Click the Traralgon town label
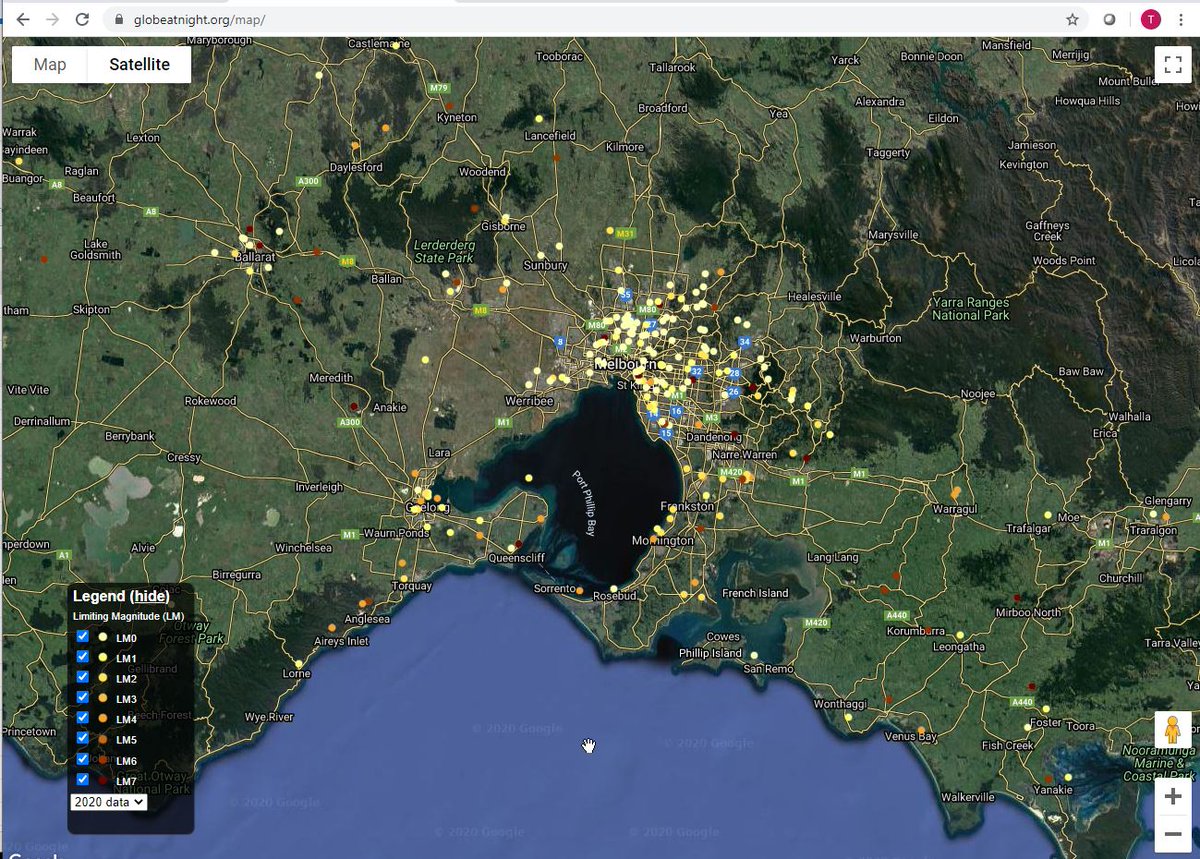This screenshot has width=1200, height=859. pyautogui.click(x=1154, y=529)
